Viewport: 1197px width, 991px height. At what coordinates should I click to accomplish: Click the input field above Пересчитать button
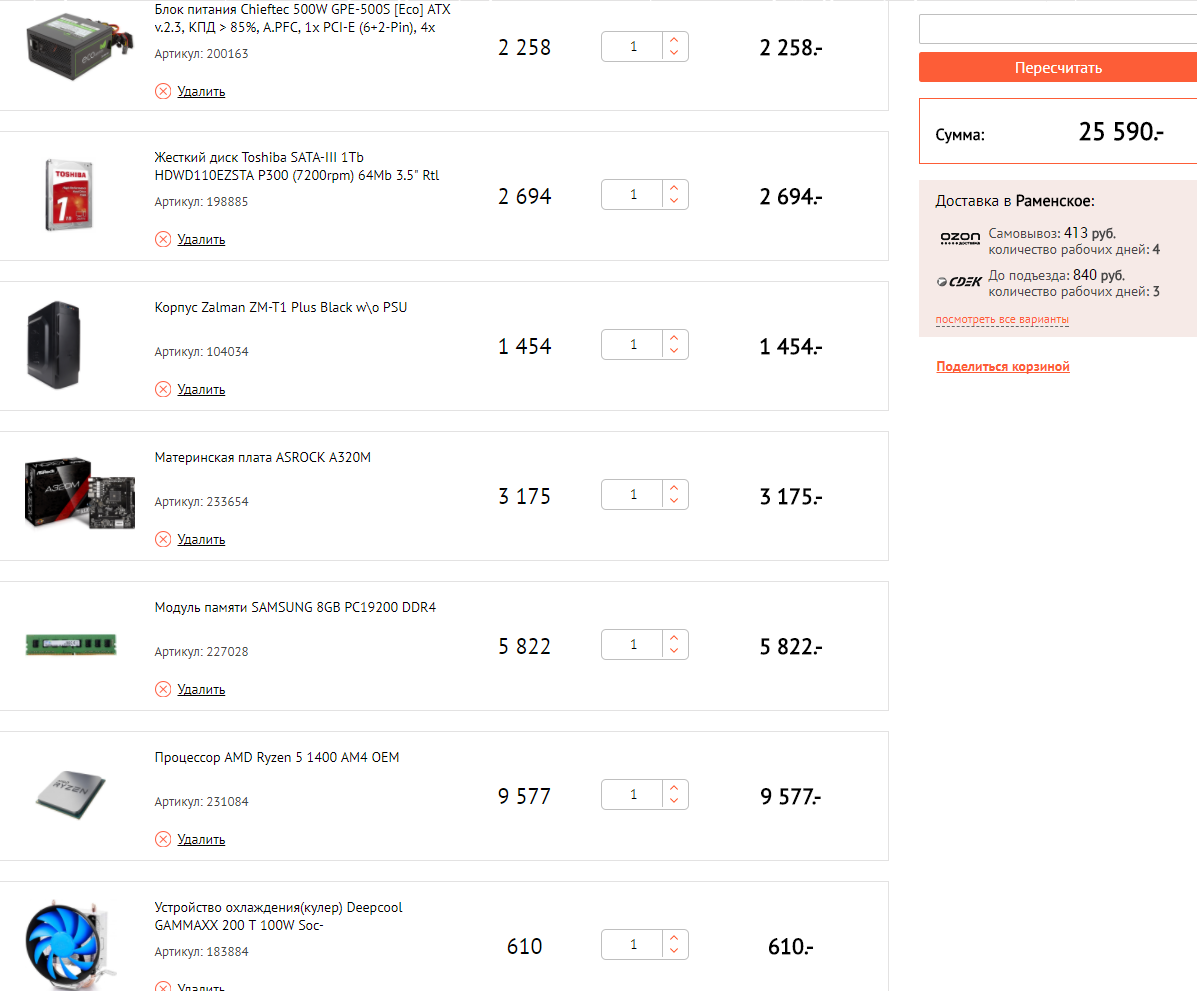[1057, 29]
